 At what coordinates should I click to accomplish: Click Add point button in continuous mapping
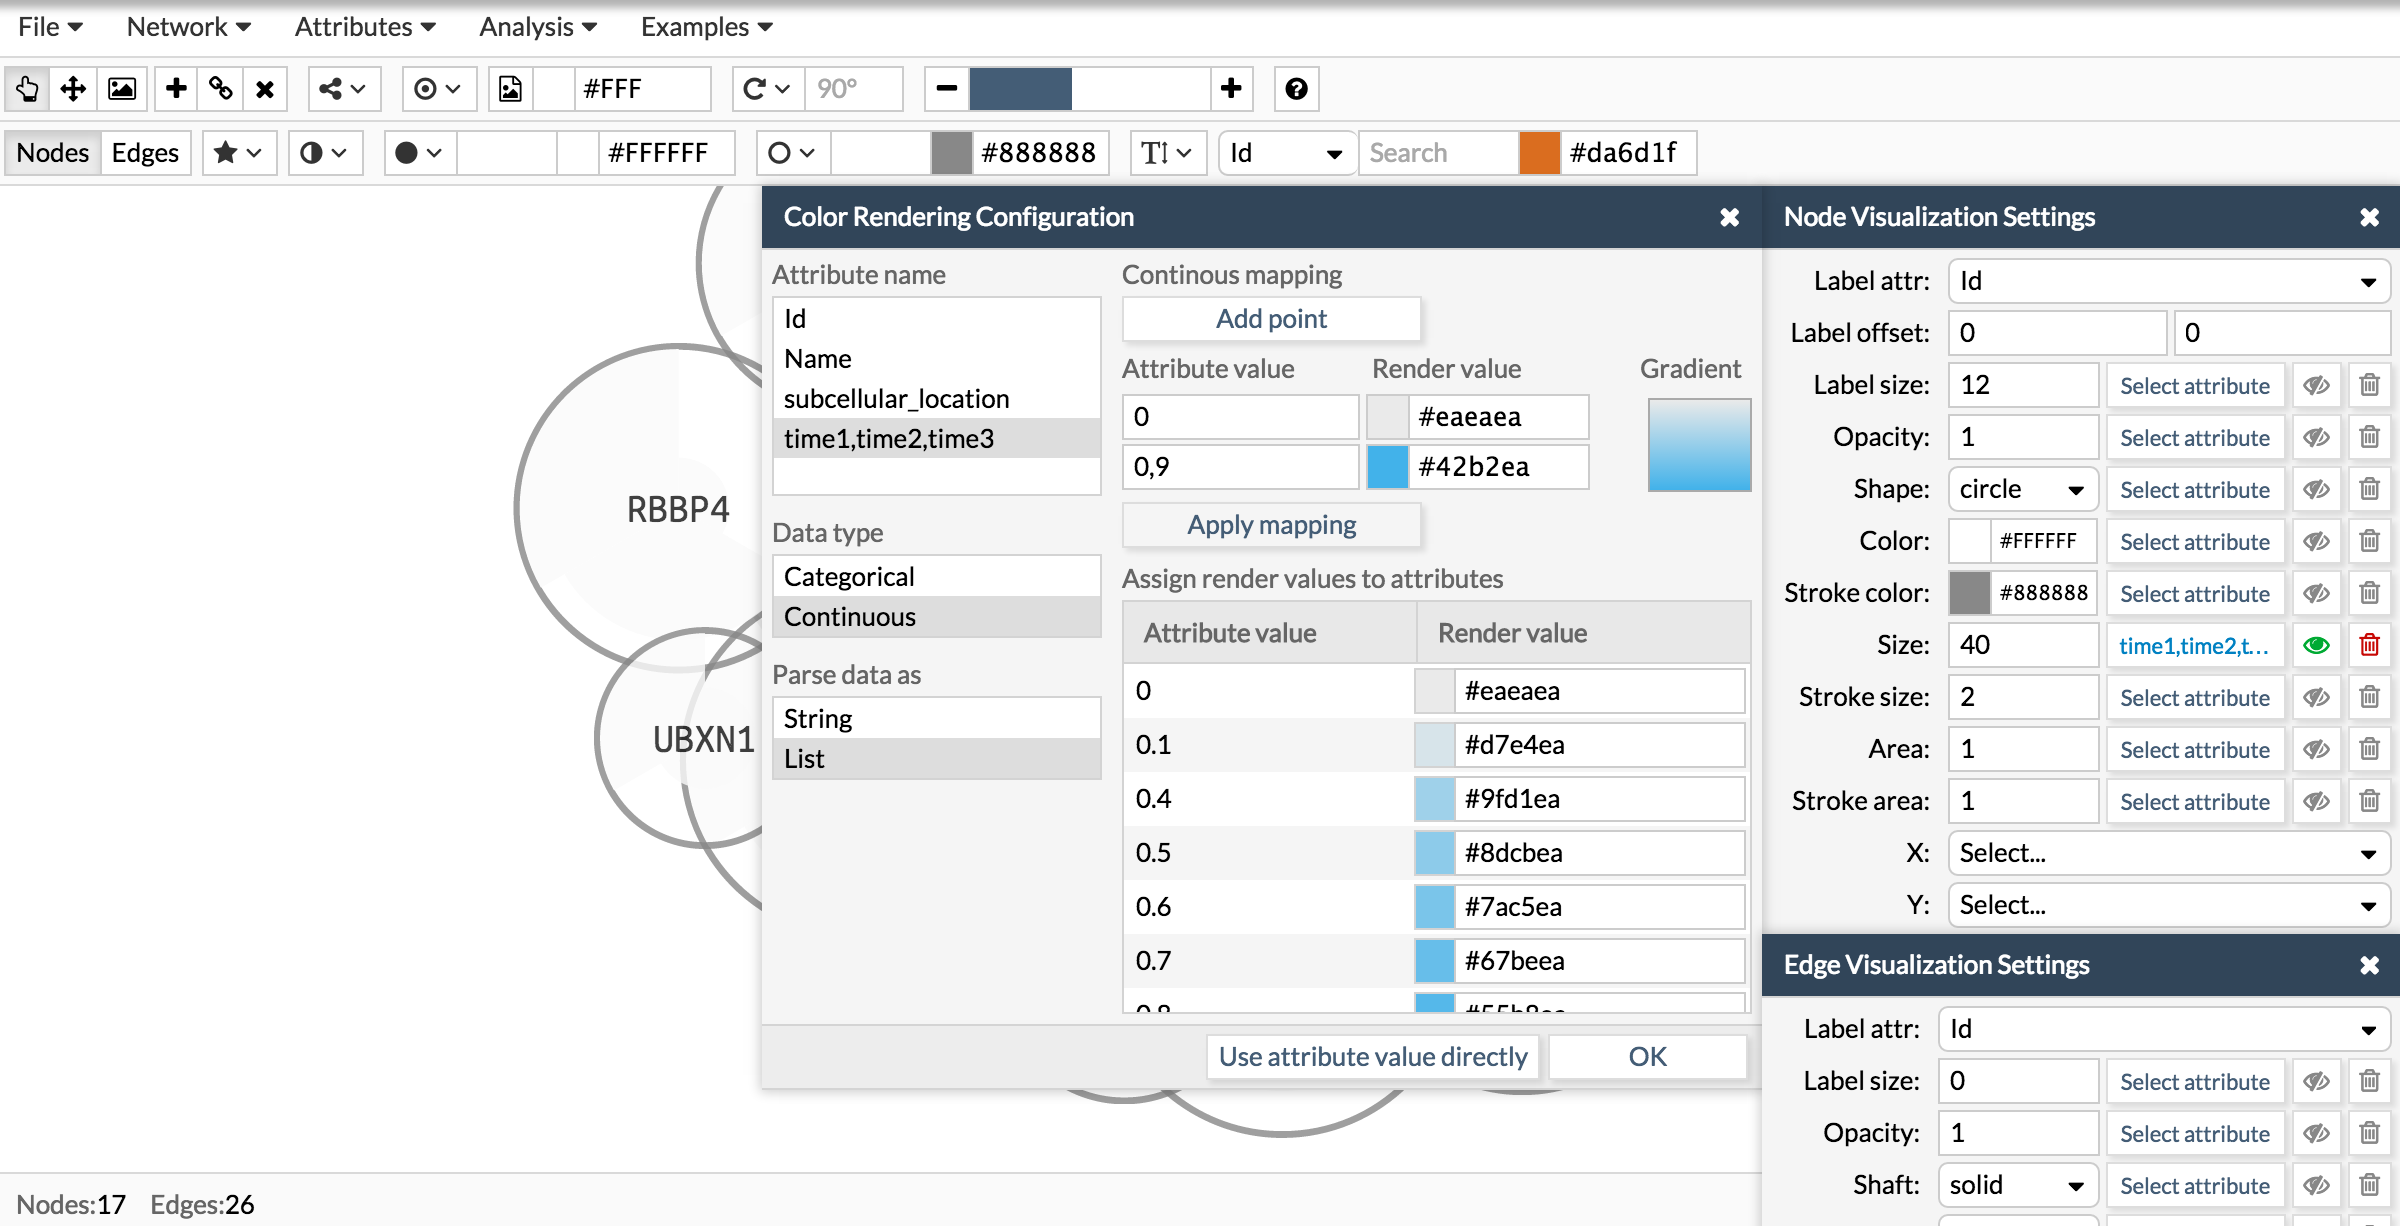tap(1270, 319)
